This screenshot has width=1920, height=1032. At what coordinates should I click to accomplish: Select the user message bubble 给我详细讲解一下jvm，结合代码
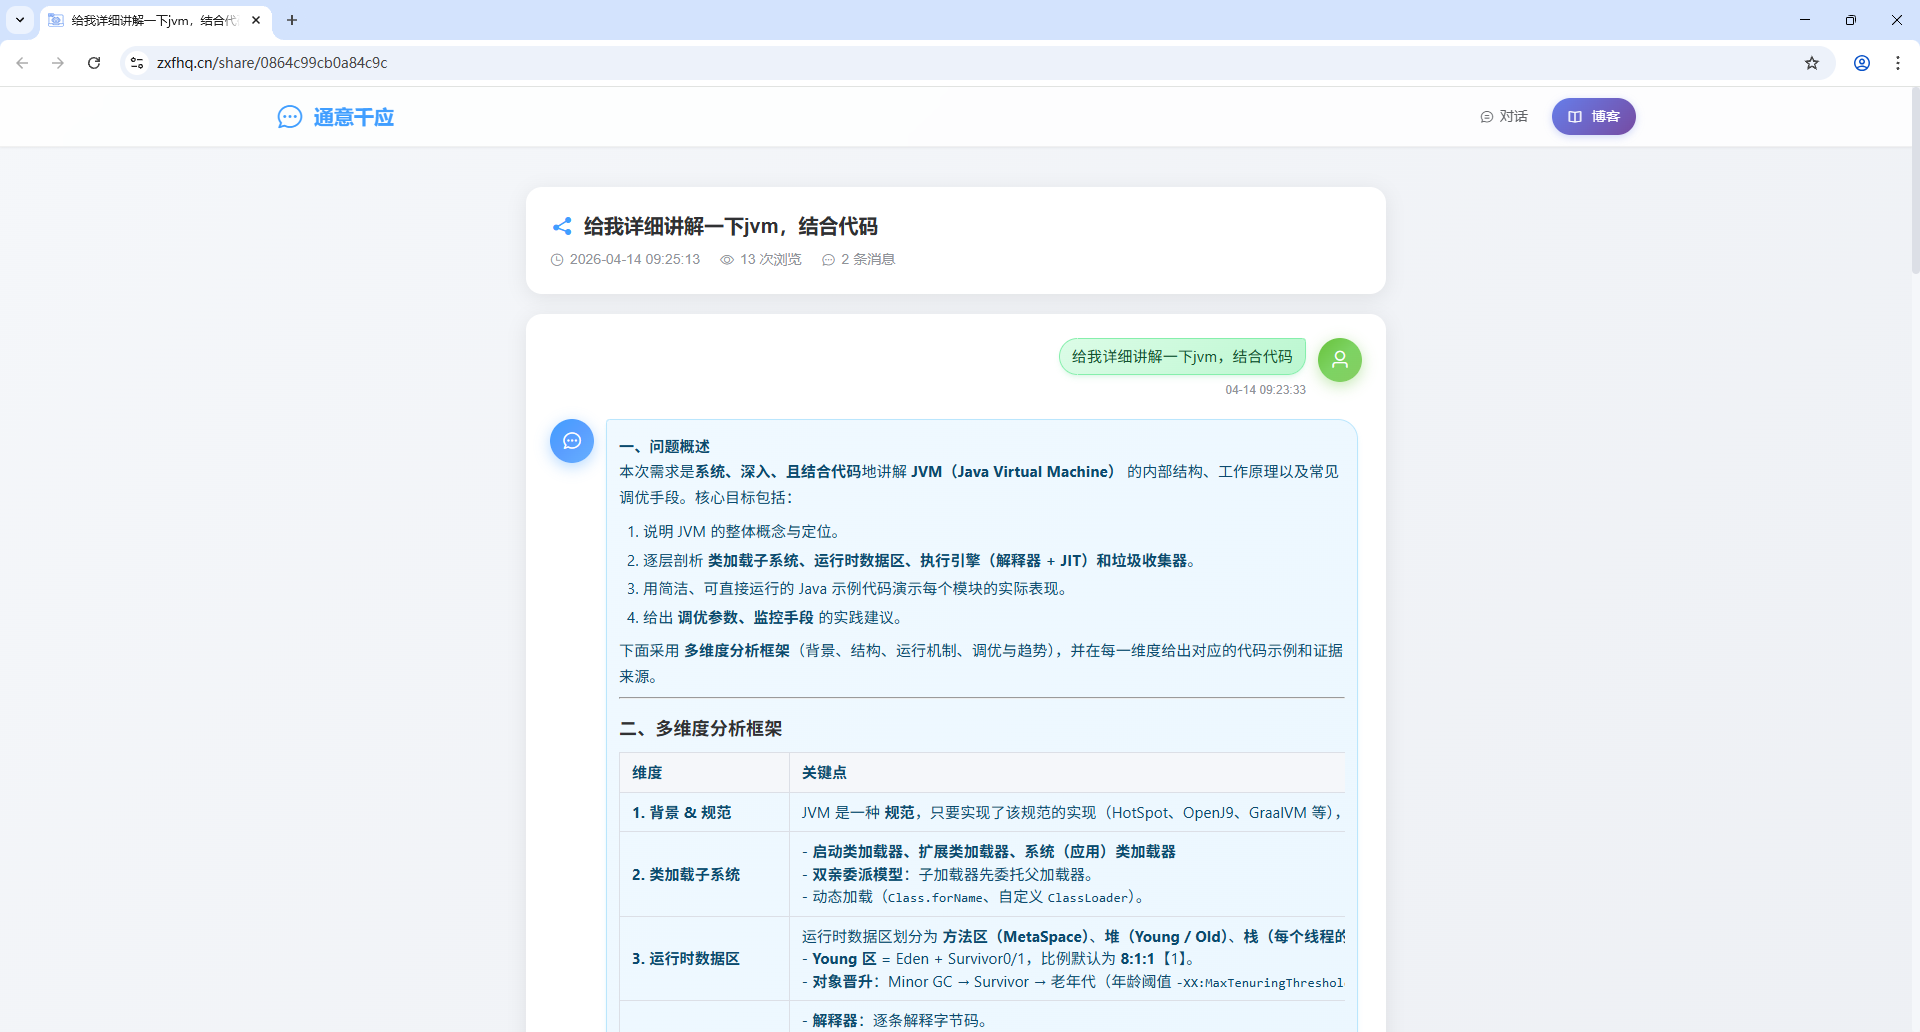pyautogui.click(x=1182, y=357)
